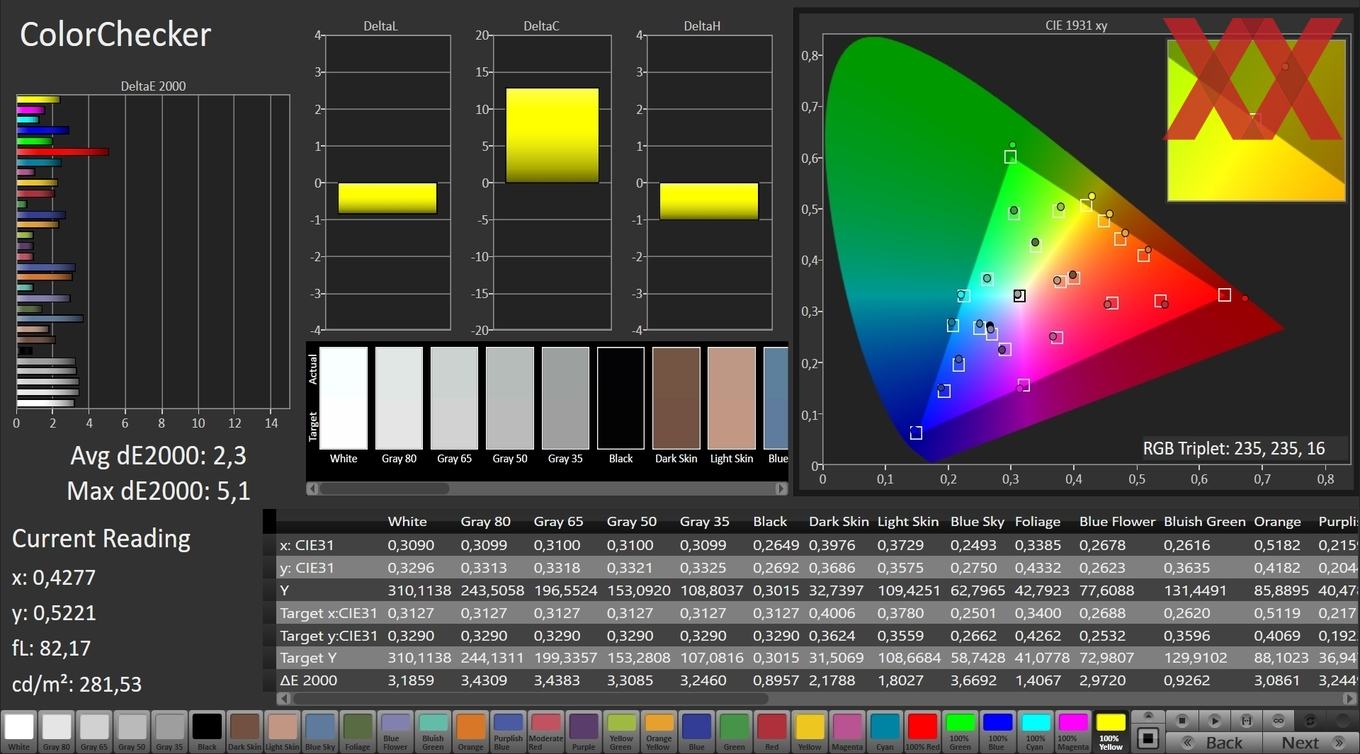Click the refresh circular arrows icon
The width and height of the screenshot is (1360, 754).
pos(1309,721)
